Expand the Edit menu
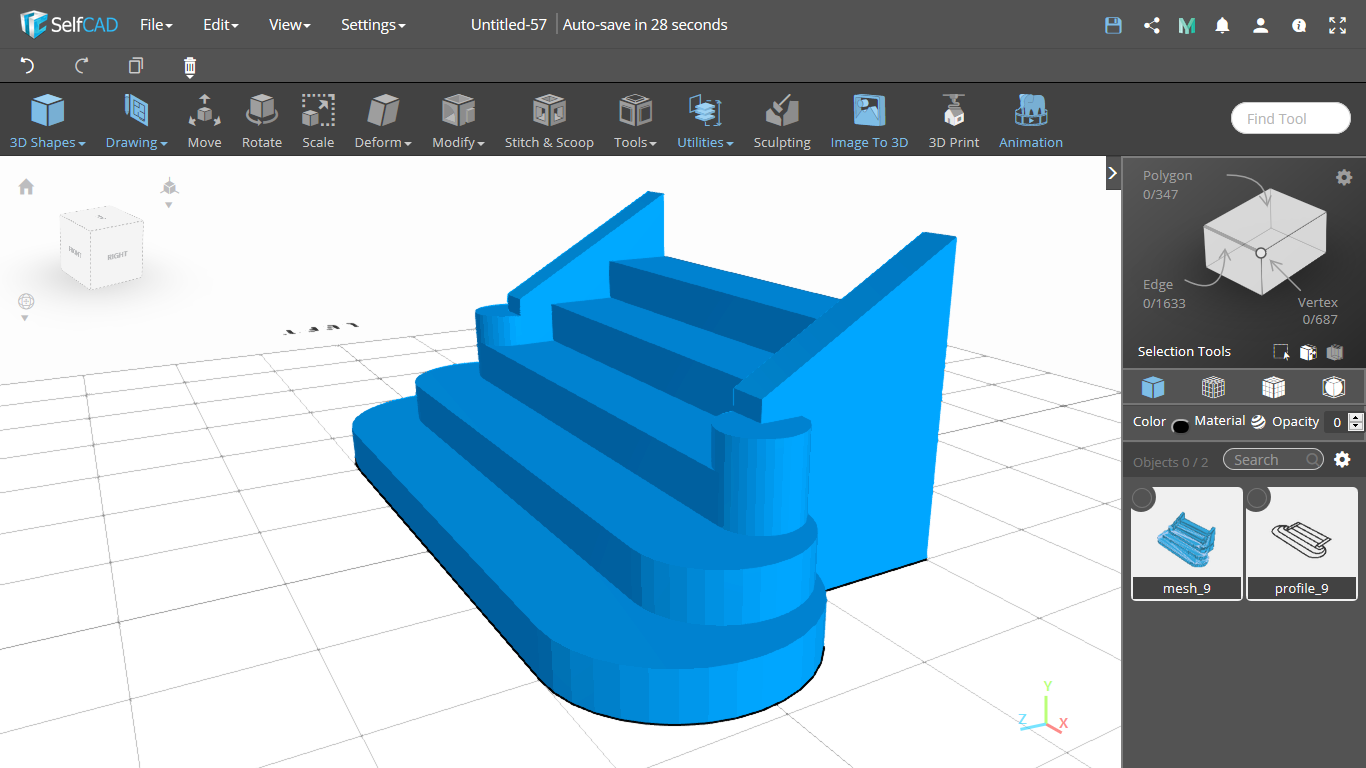This screenshot has height=768, width=1366. [x=220, y=25]
